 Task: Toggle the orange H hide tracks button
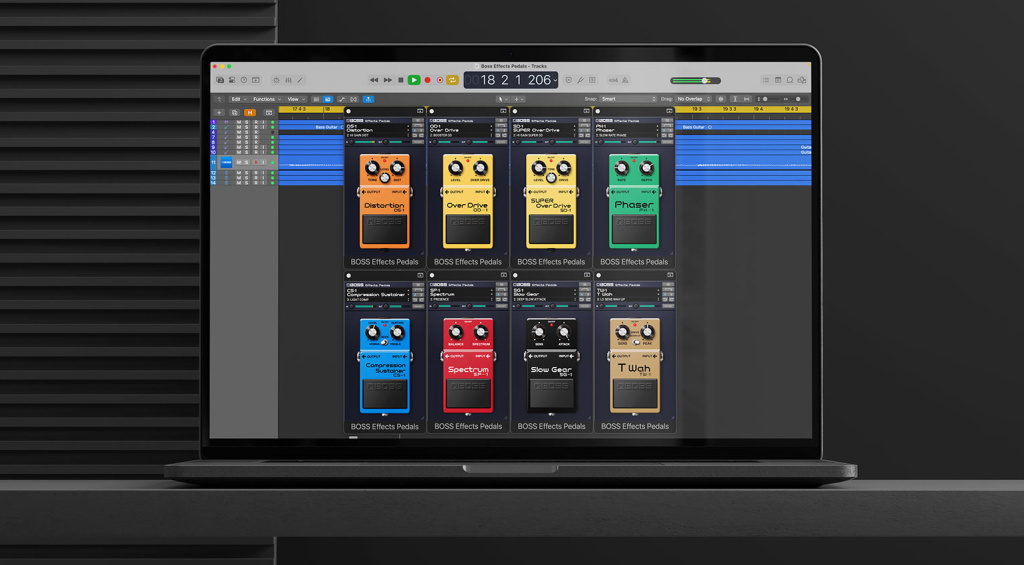249,112
